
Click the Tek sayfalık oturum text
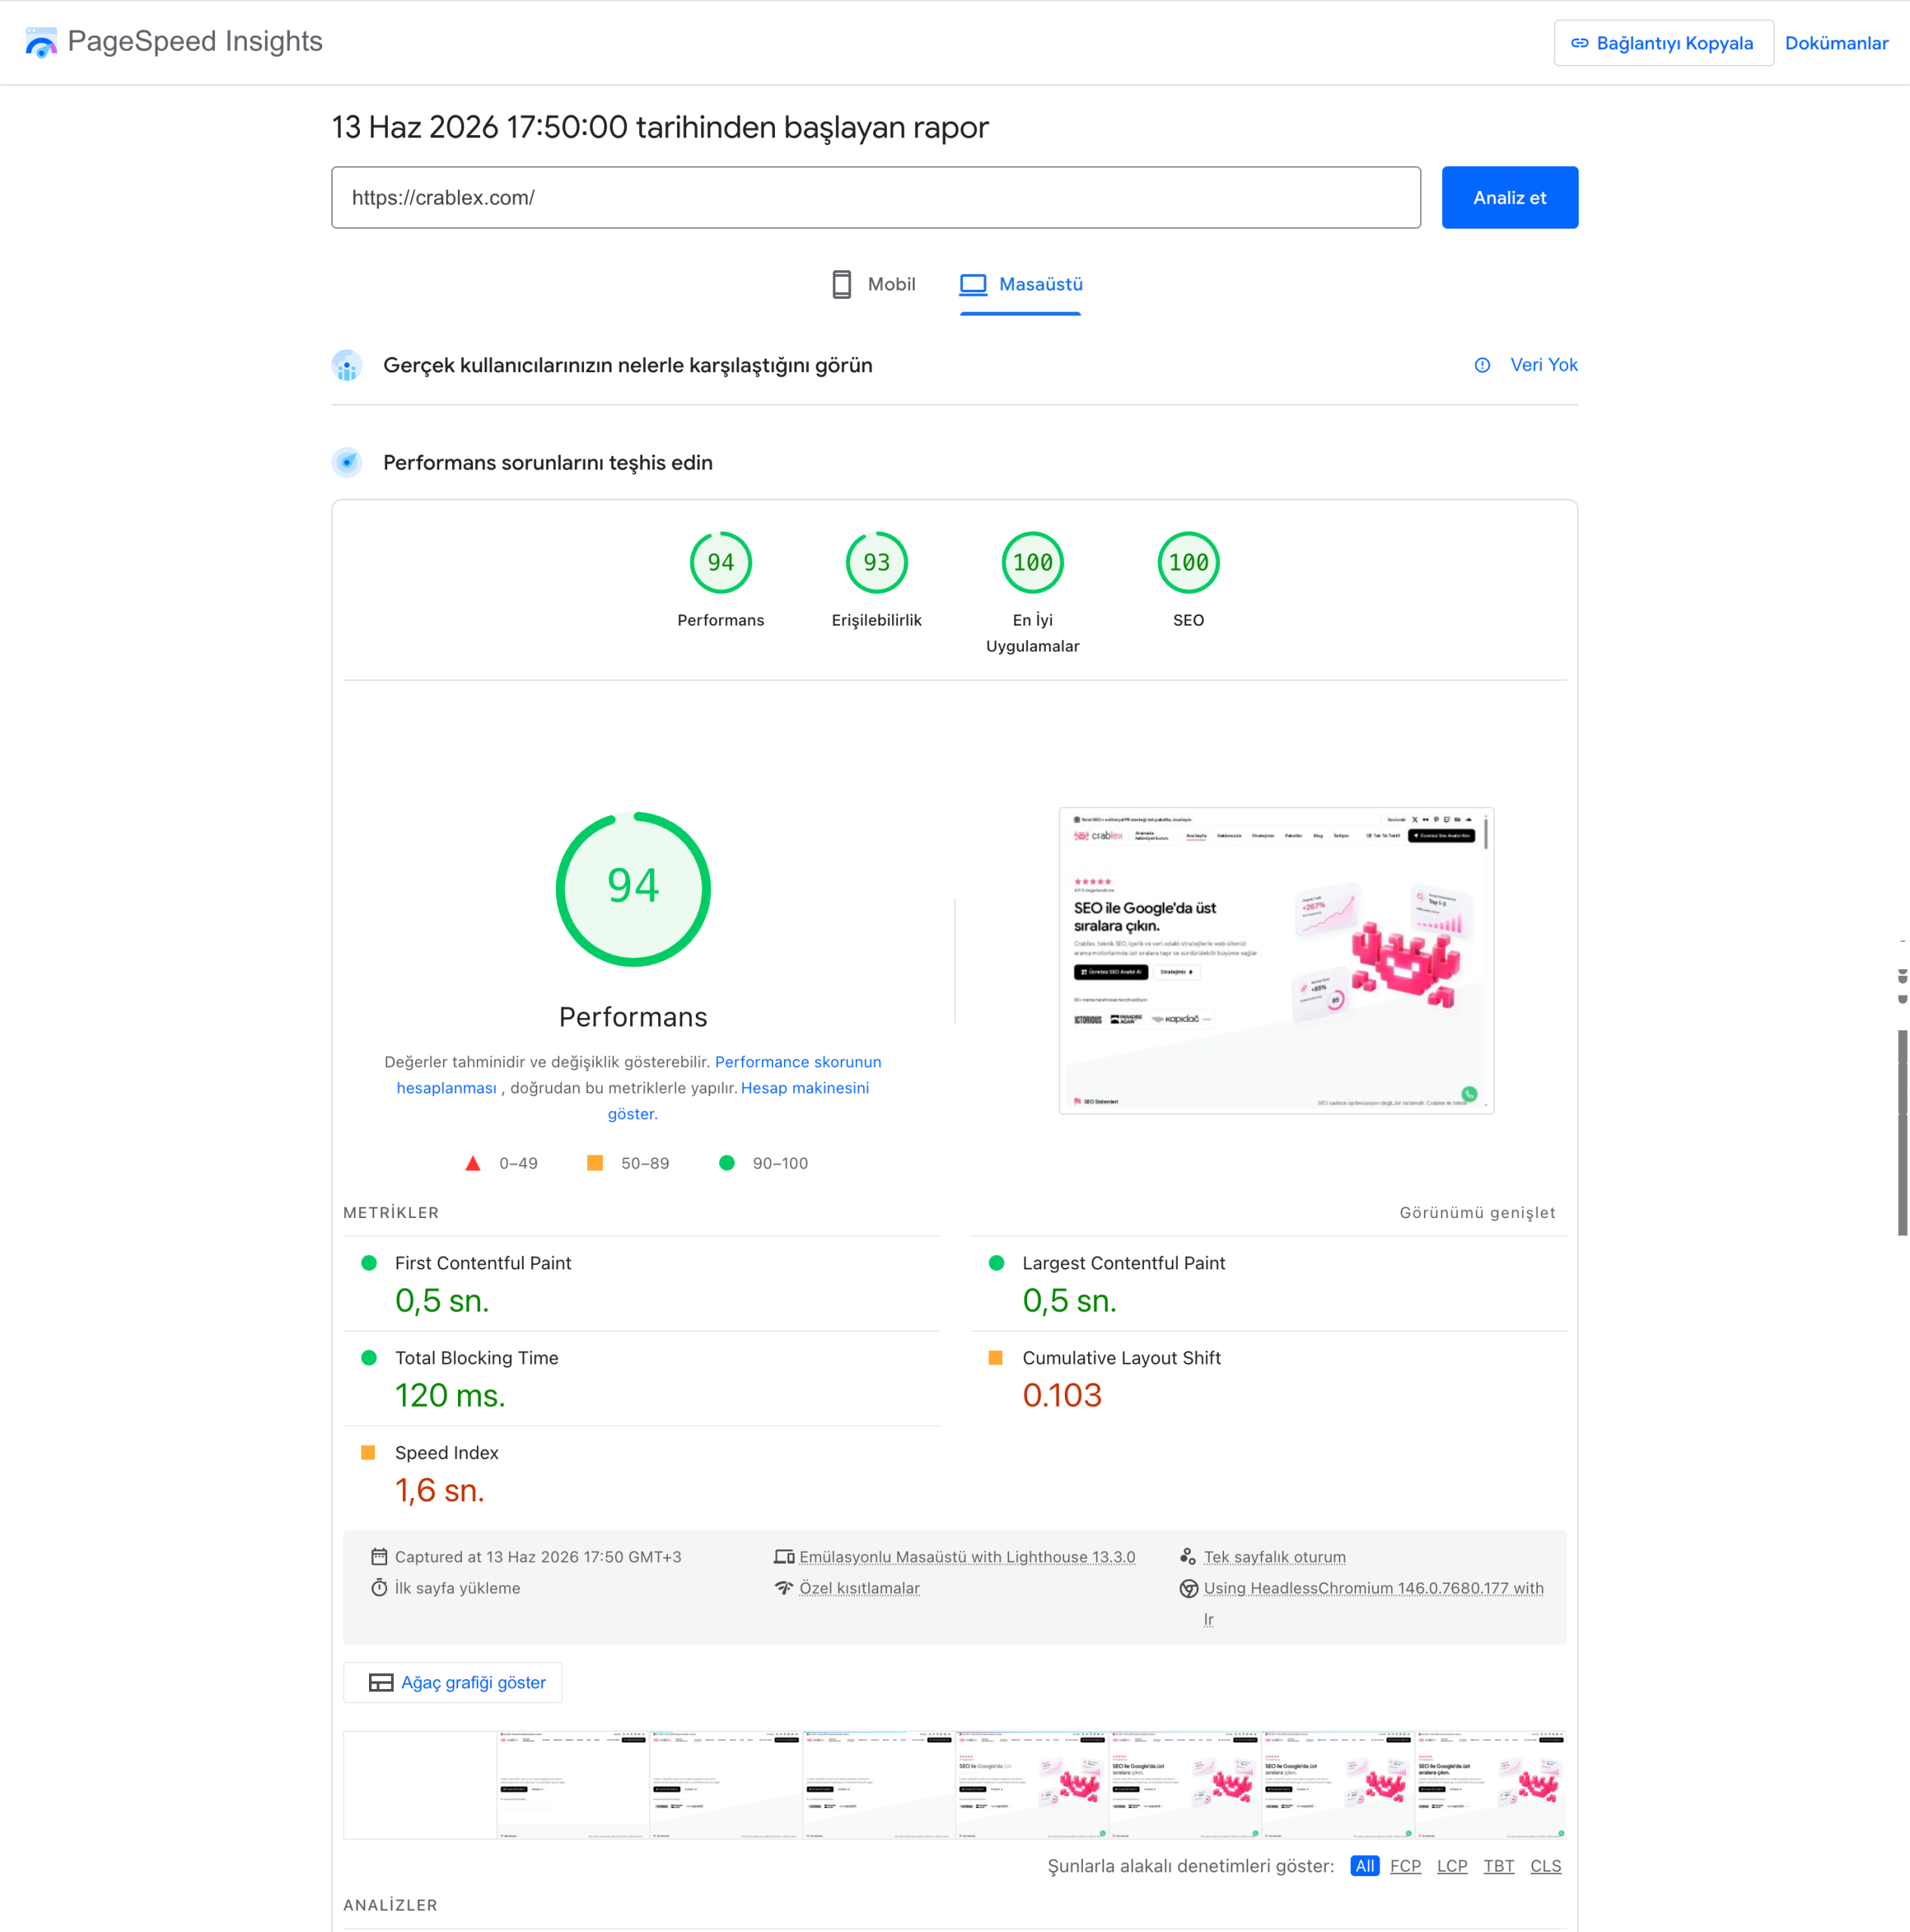[1274, 1556]
